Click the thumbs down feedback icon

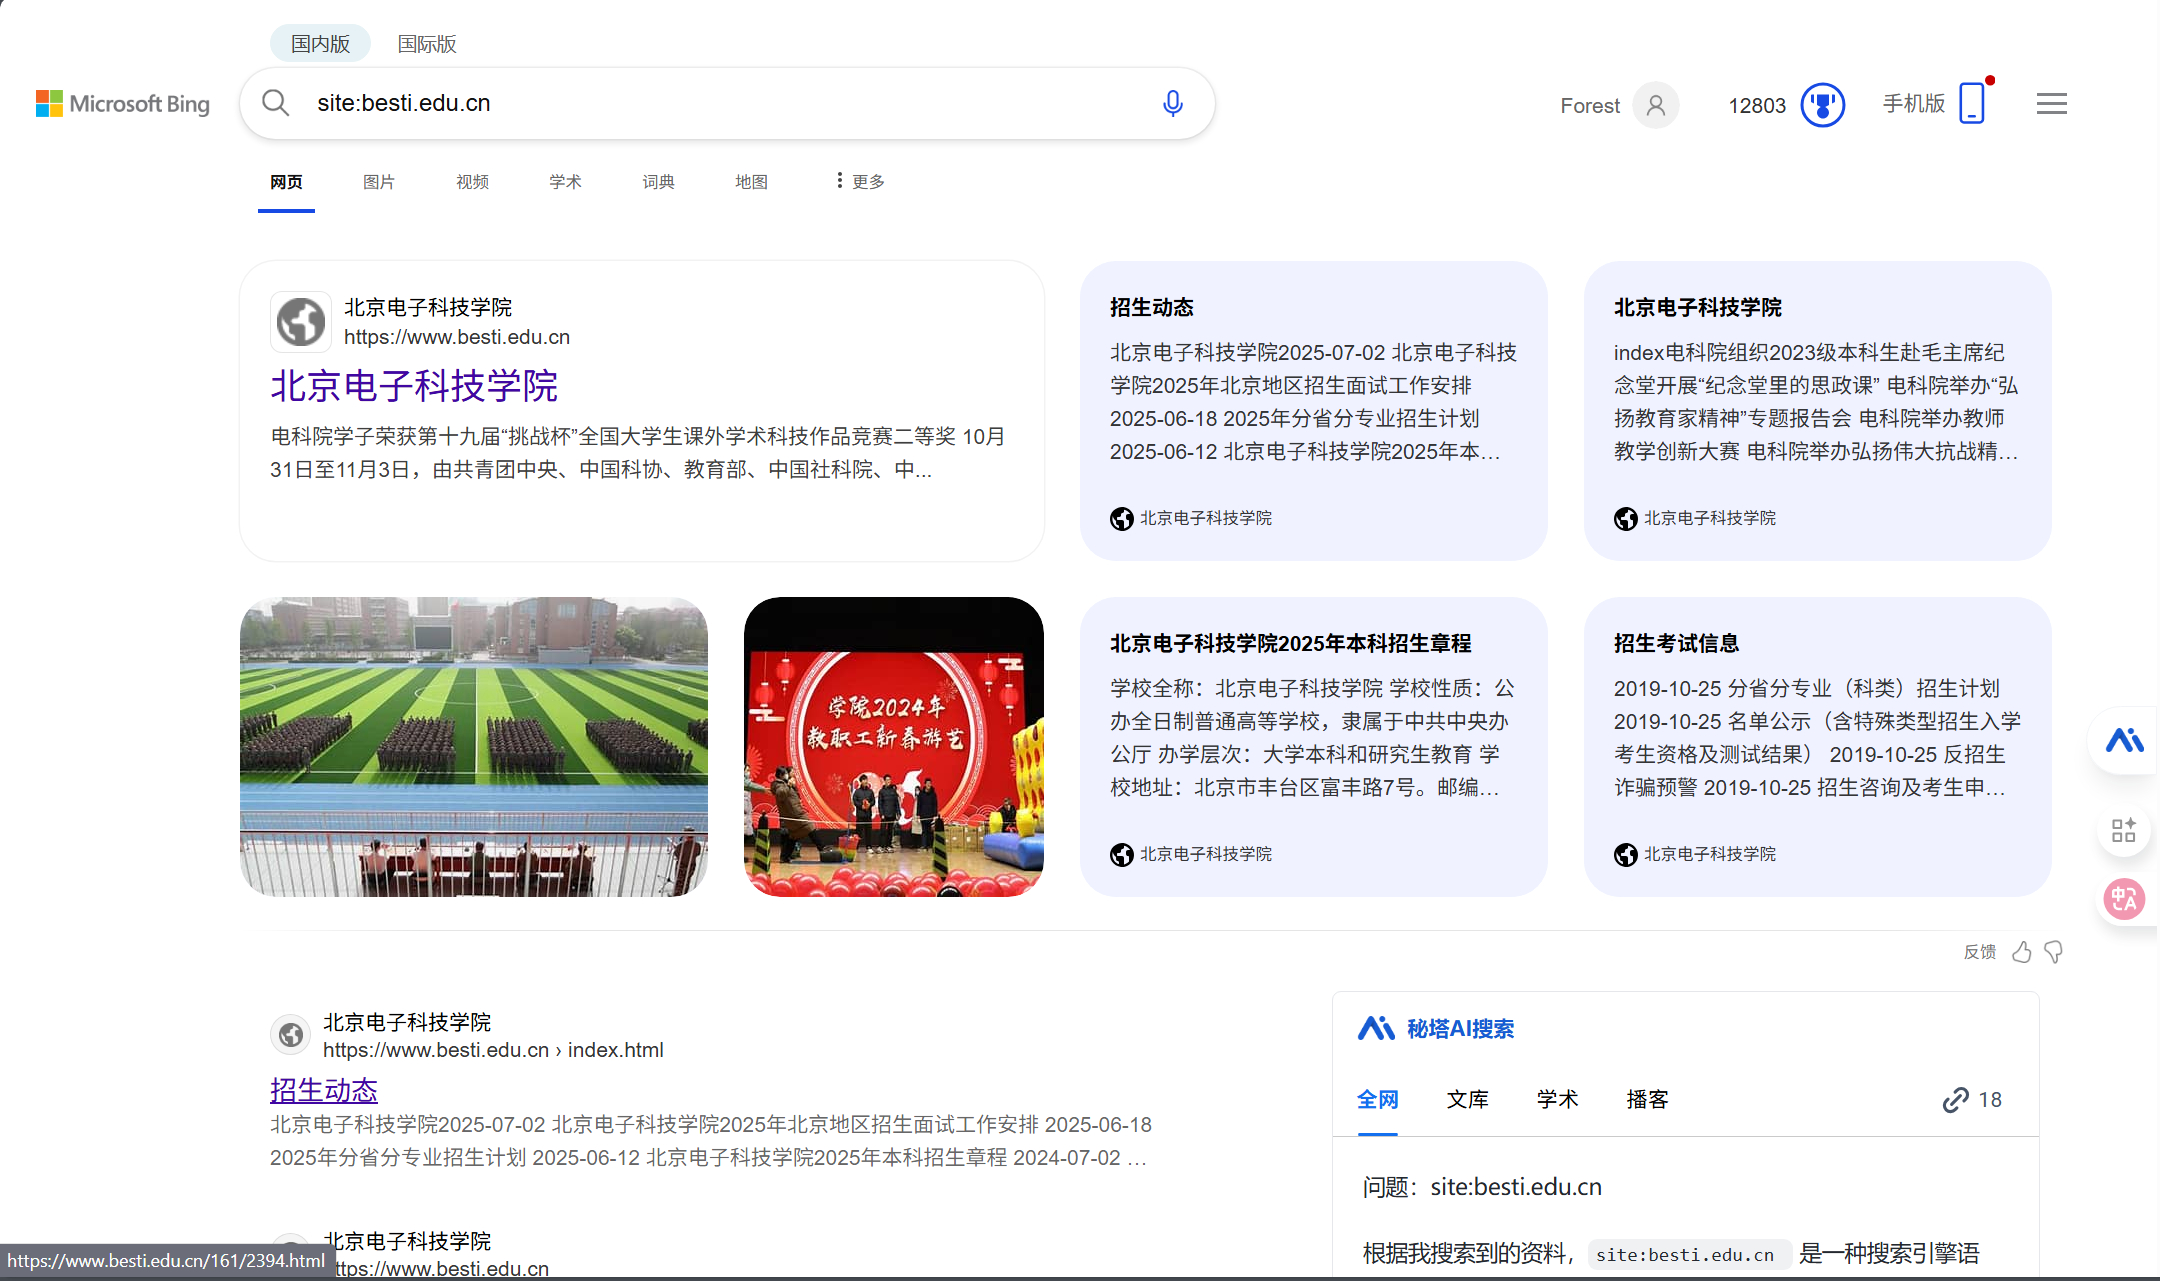coord(2054,952)
